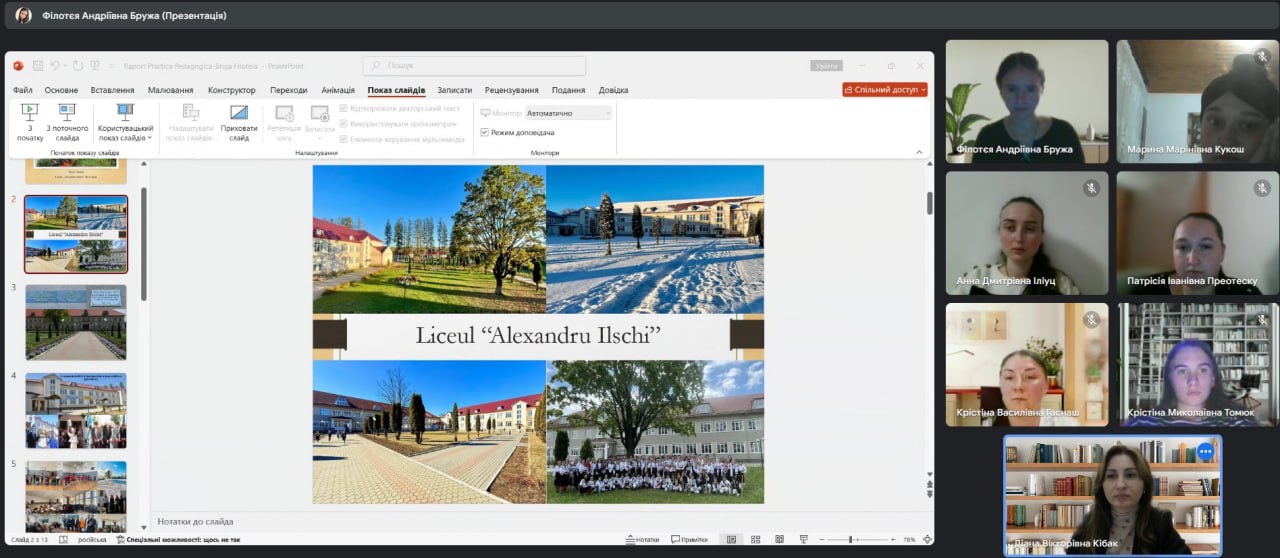
Task: Select Крістіна Миколаївна Томюк video tile
Action: pyautogui.click(x=1197, y=365)
